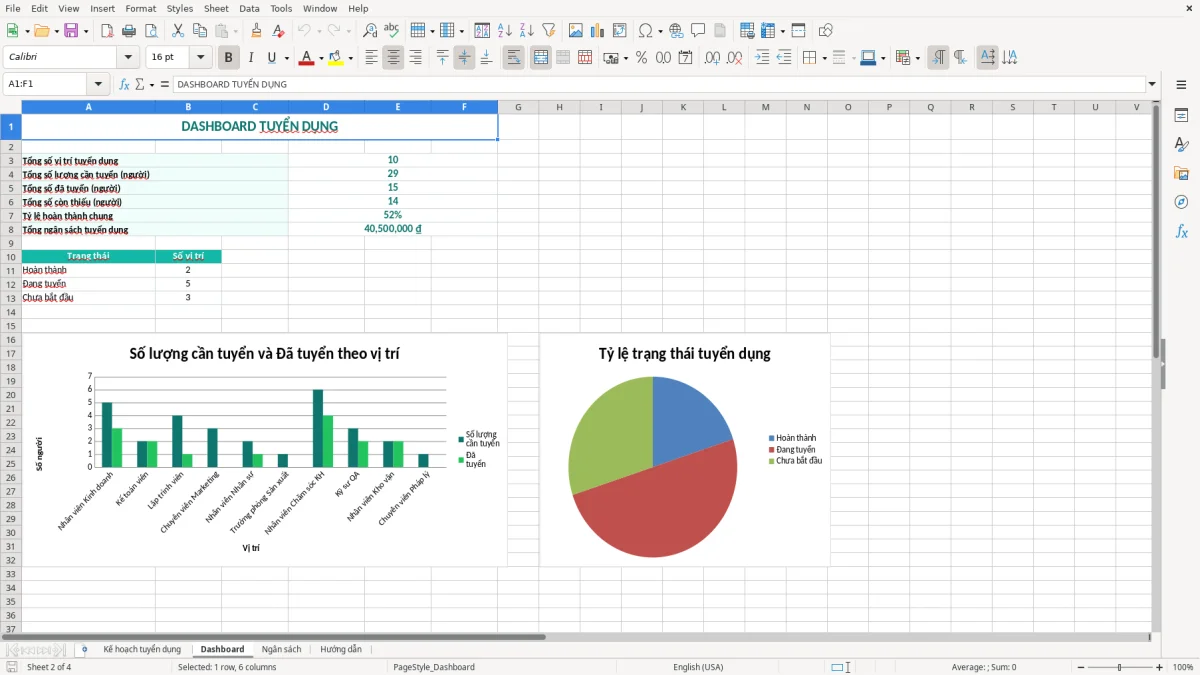Insert Comment speech bubble icon

coord(698,31)
